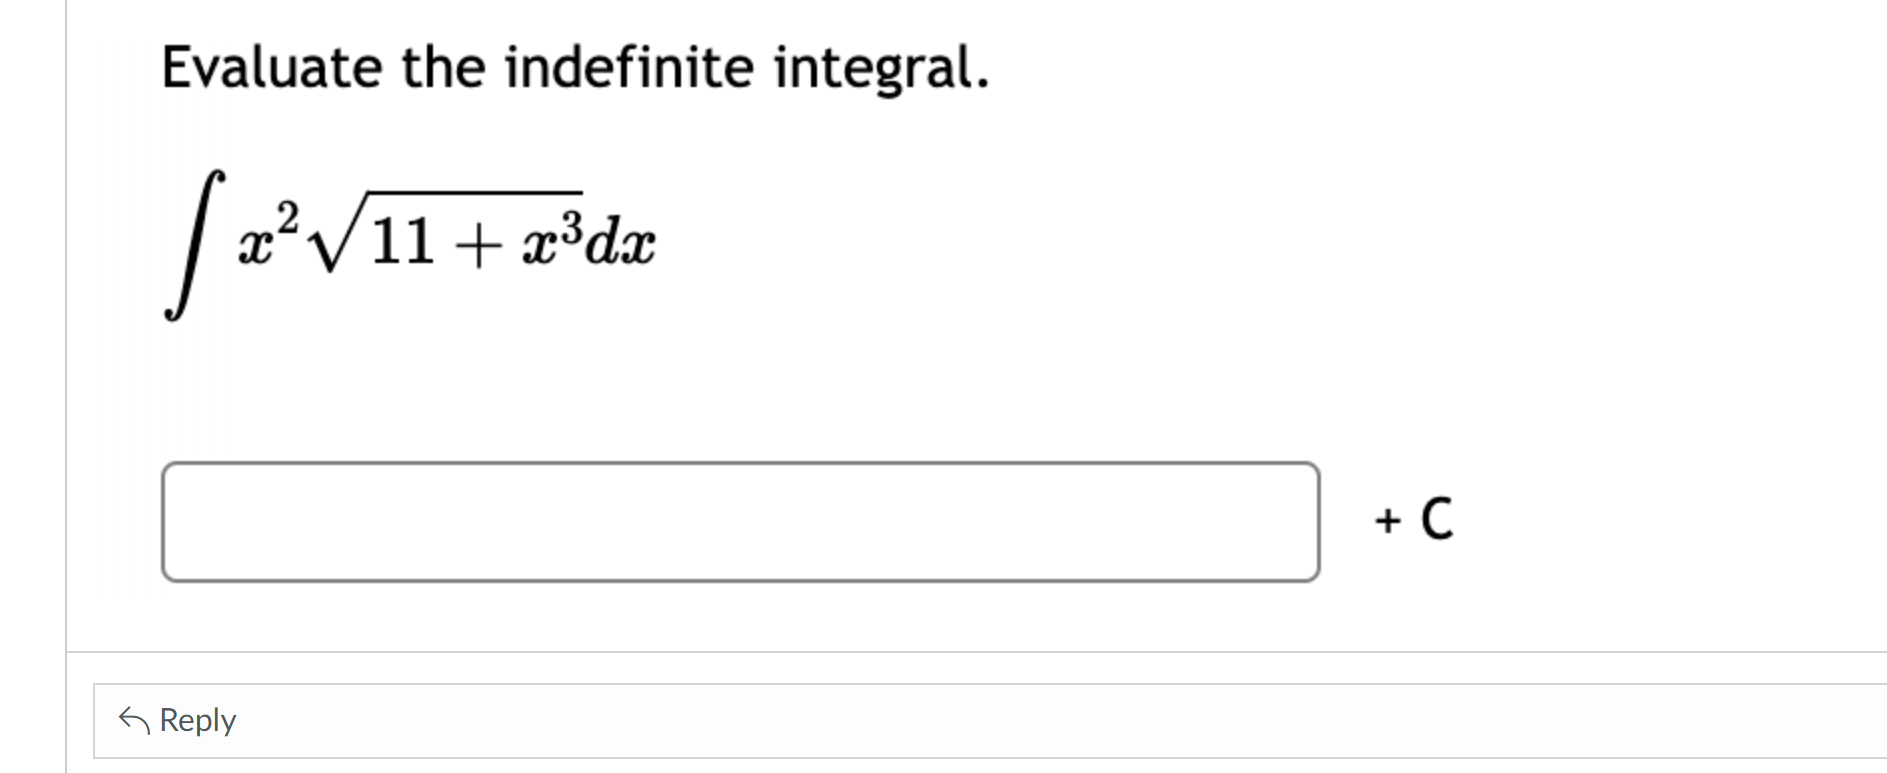Select the curved back-arrow beside Reply

coord(135,718)
